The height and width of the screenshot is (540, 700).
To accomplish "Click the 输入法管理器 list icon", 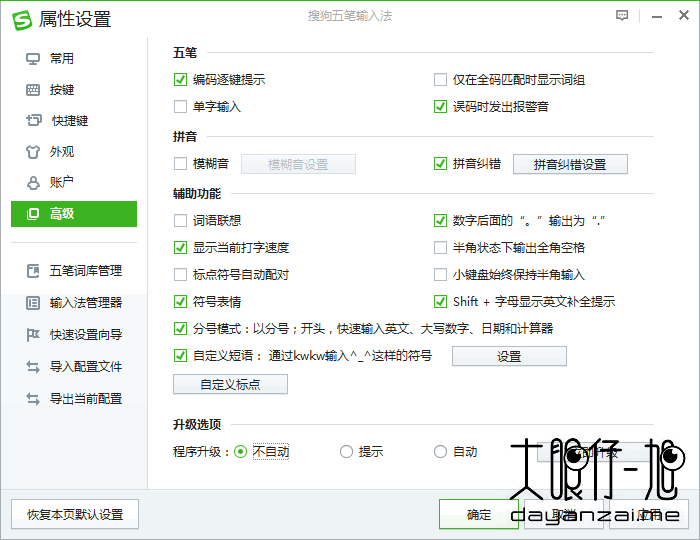I will pyautogui.click(x=33, y=303).
